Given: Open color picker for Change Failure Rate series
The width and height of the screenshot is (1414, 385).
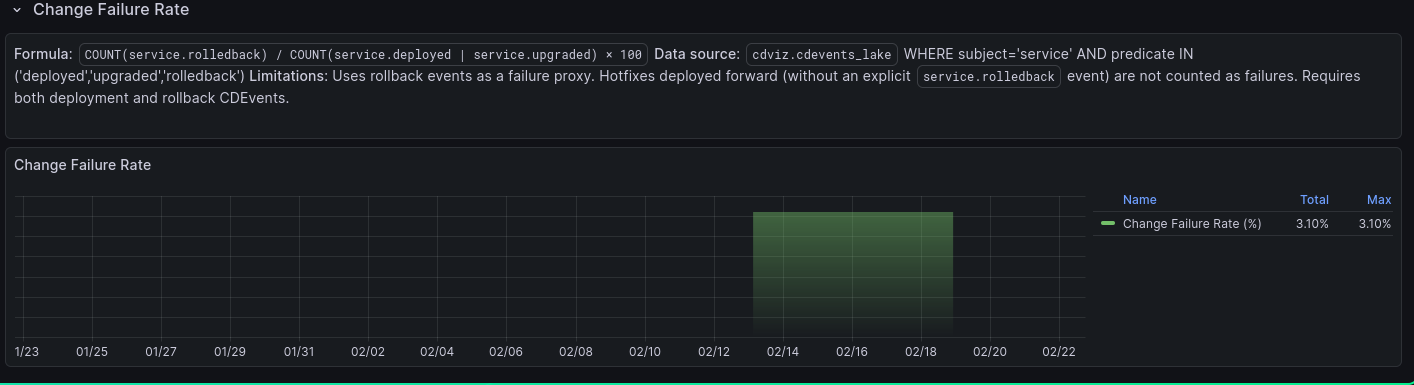Looking at the screenshot, I should [1108, 224].
